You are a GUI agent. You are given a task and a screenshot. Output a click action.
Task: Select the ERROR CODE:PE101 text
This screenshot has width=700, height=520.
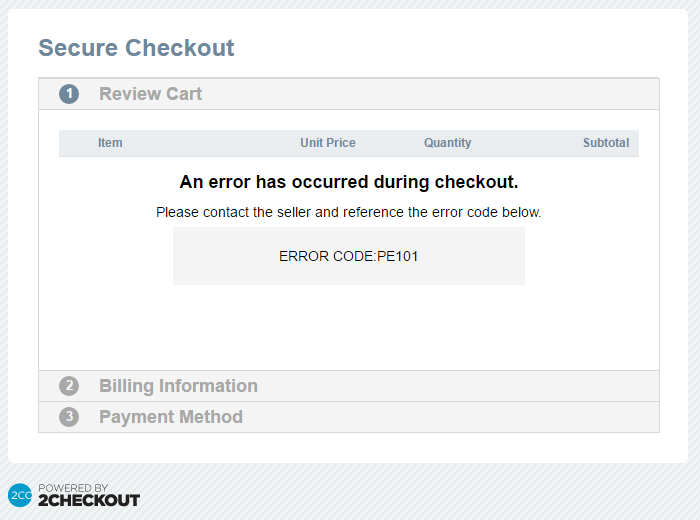pos(348,256)
